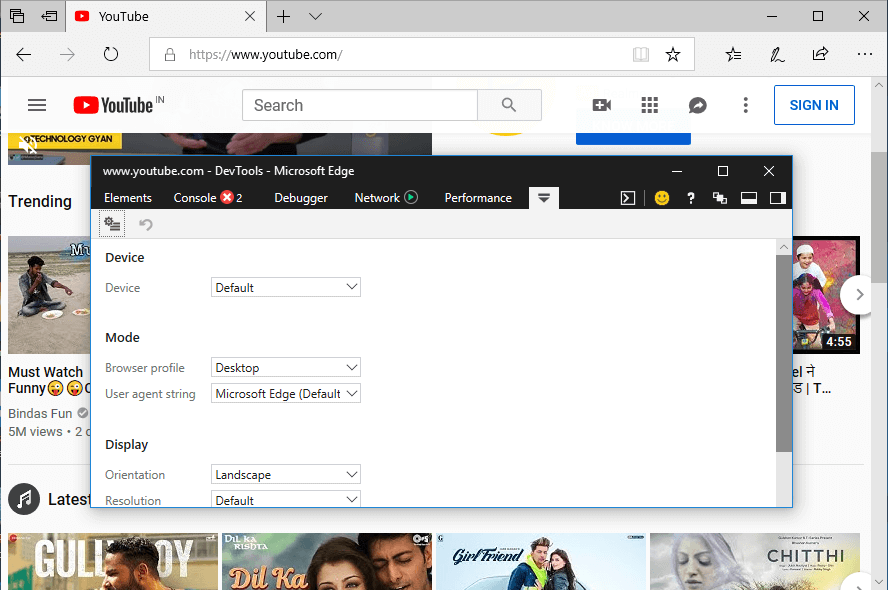
Task: Open the YouTube messages share icon
Action: click(698, 105)
